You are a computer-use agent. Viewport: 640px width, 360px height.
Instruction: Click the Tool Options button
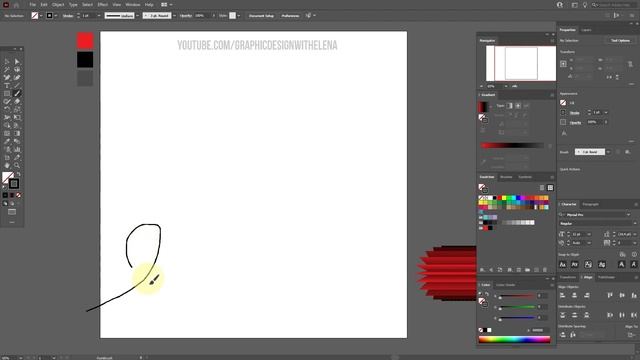[x=620, y=40]
